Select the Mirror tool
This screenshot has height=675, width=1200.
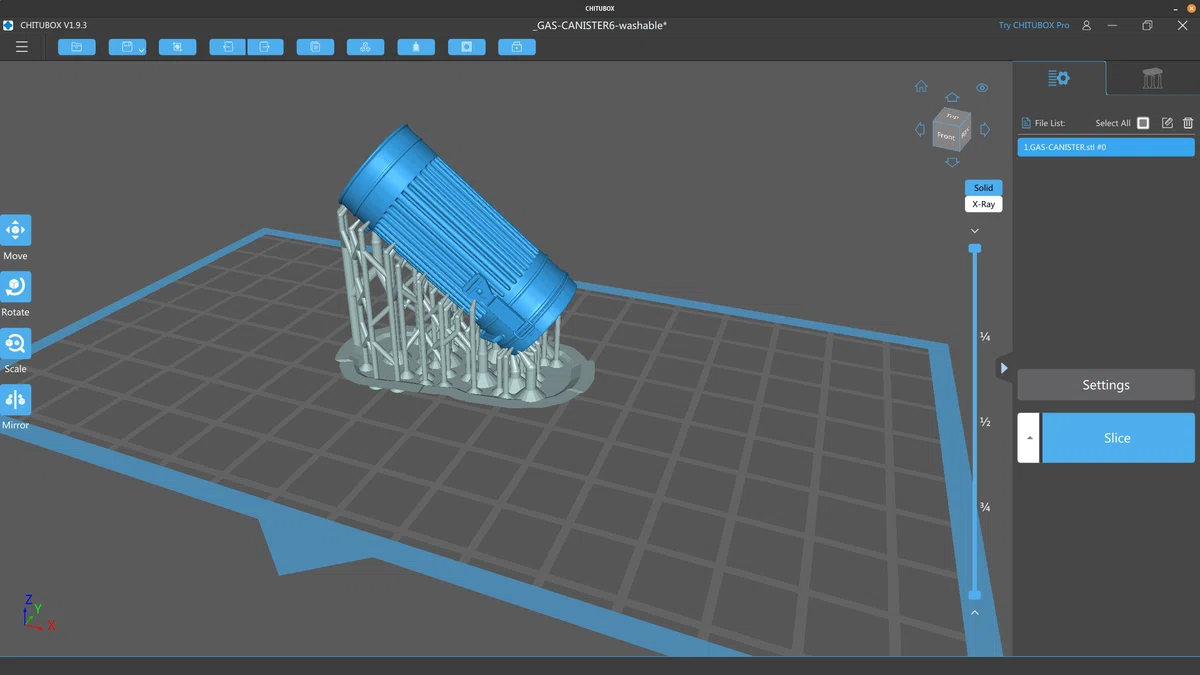(x=15, y=400)
